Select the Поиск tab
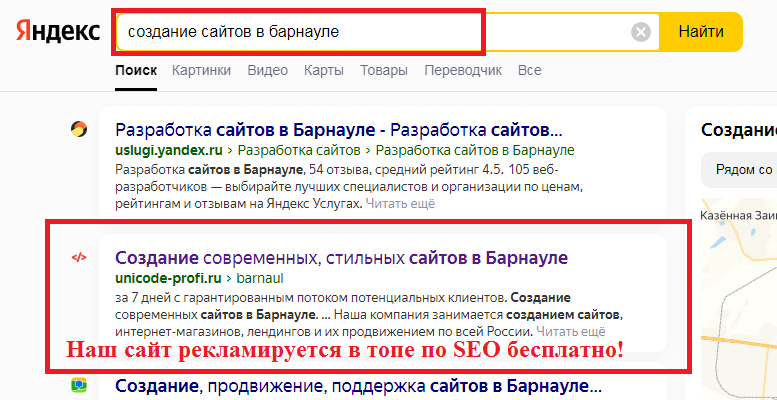 [x=136, y=70]
